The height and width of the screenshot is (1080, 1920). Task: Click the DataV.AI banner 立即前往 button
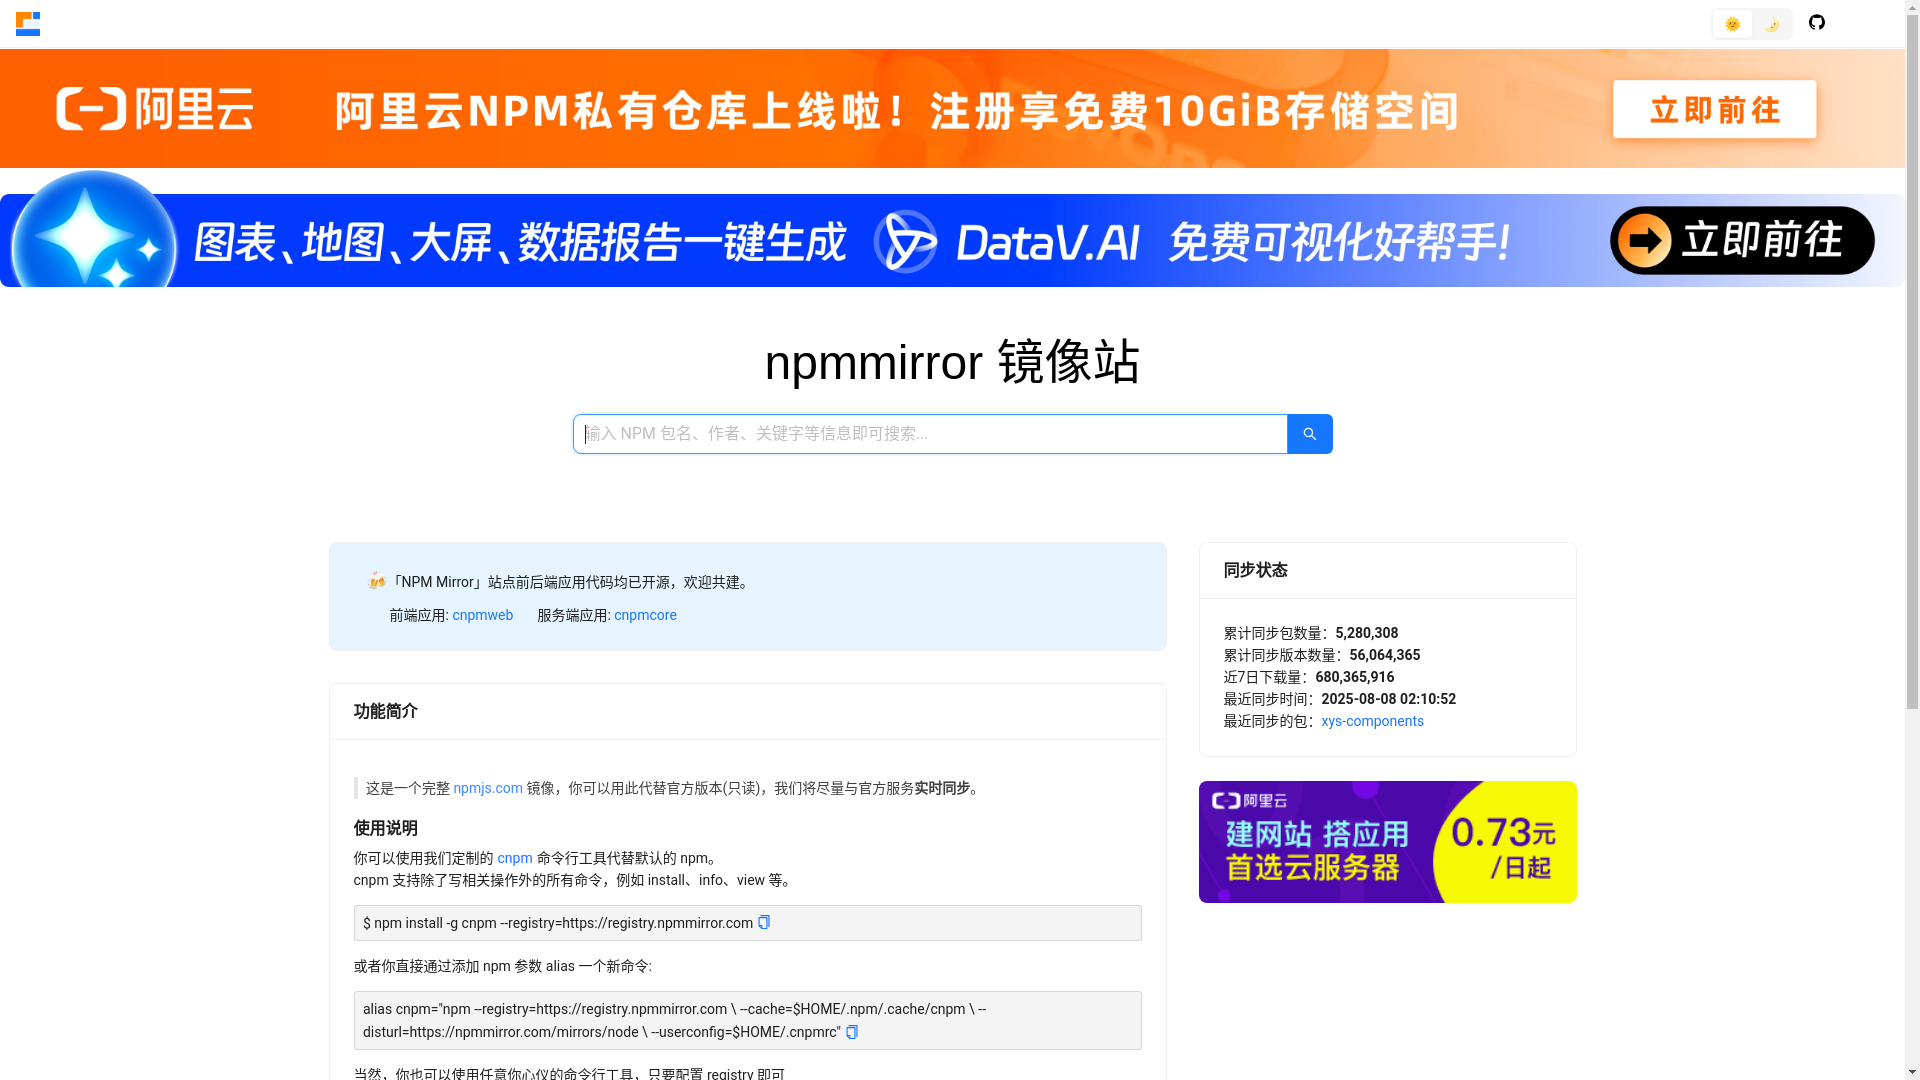1742,240
